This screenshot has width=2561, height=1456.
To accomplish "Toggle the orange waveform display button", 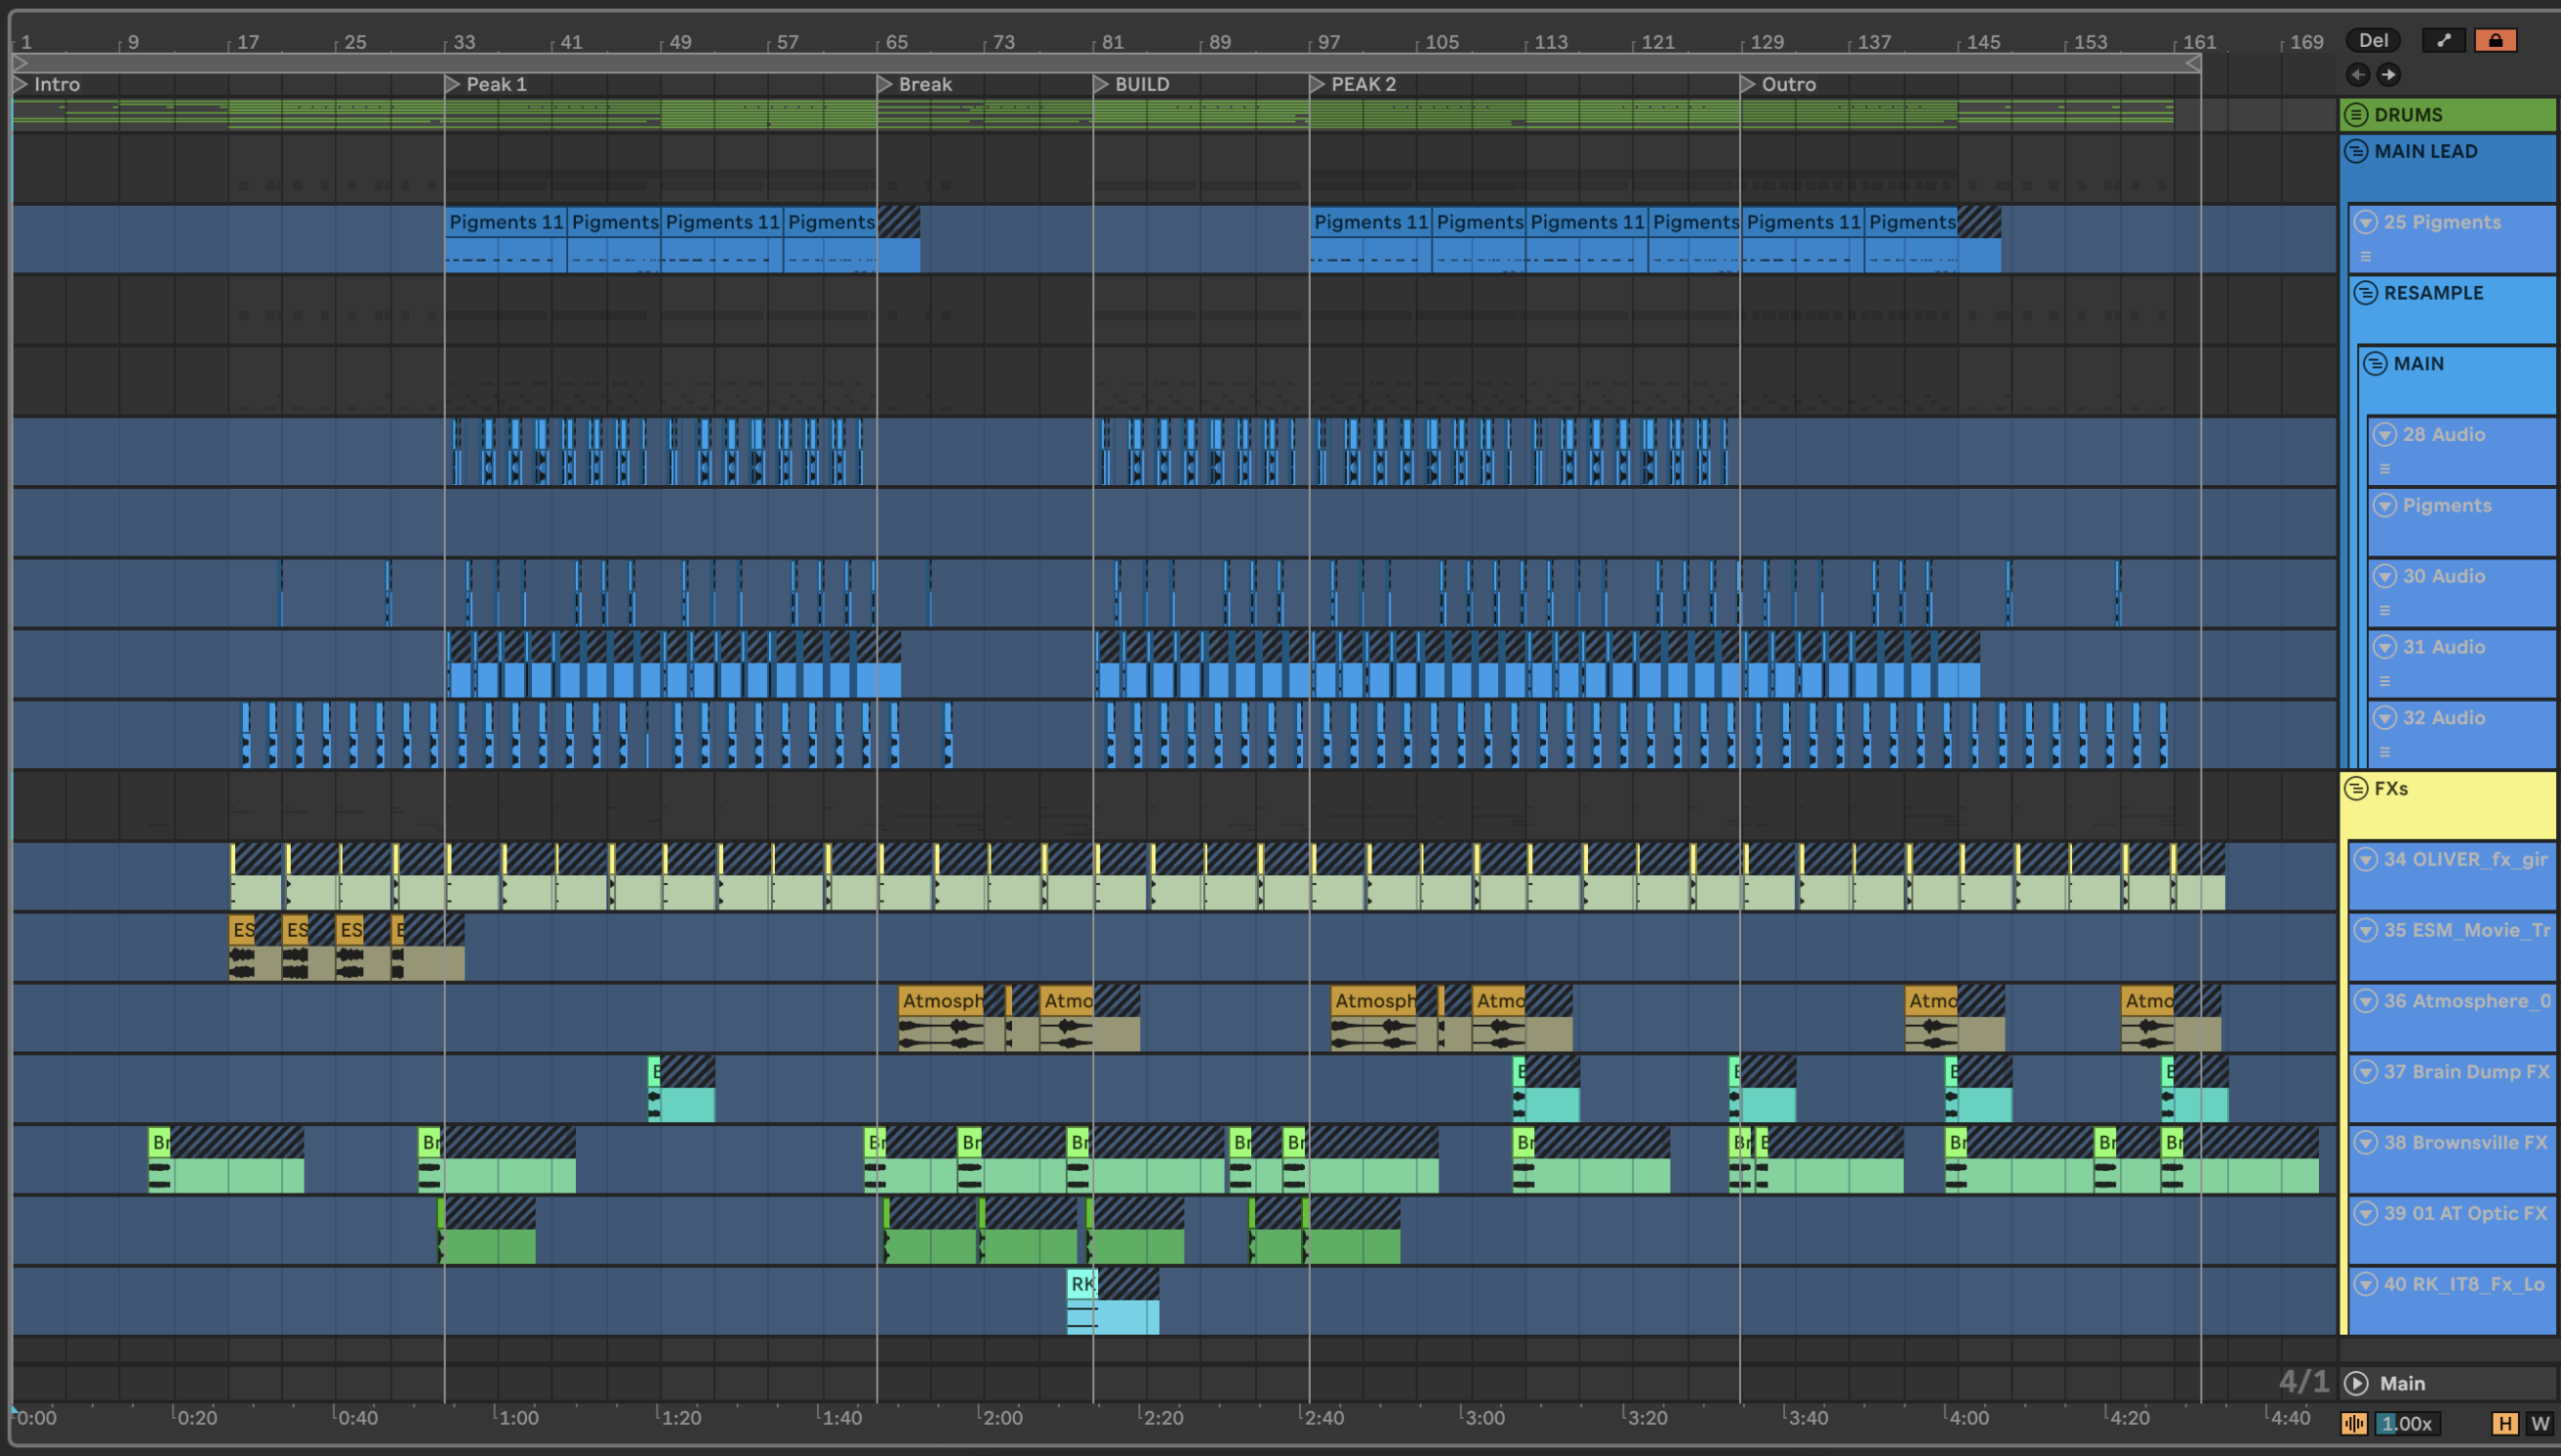I will click(2354, 1423).
